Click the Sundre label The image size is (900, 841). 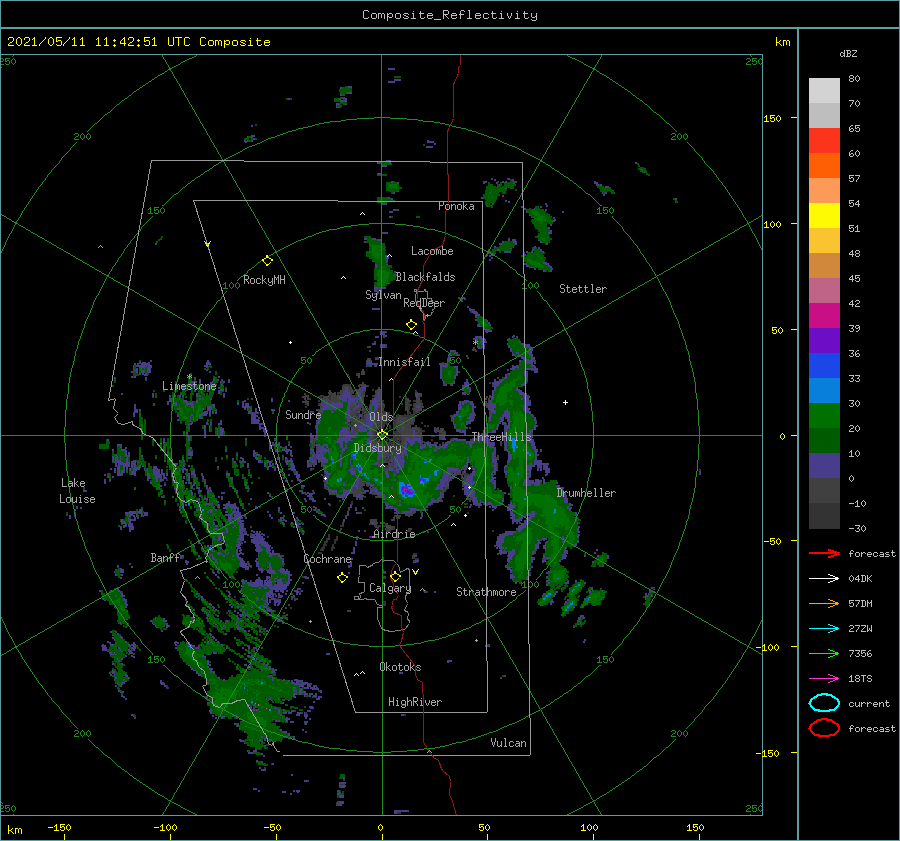click(x=303, y=415)
